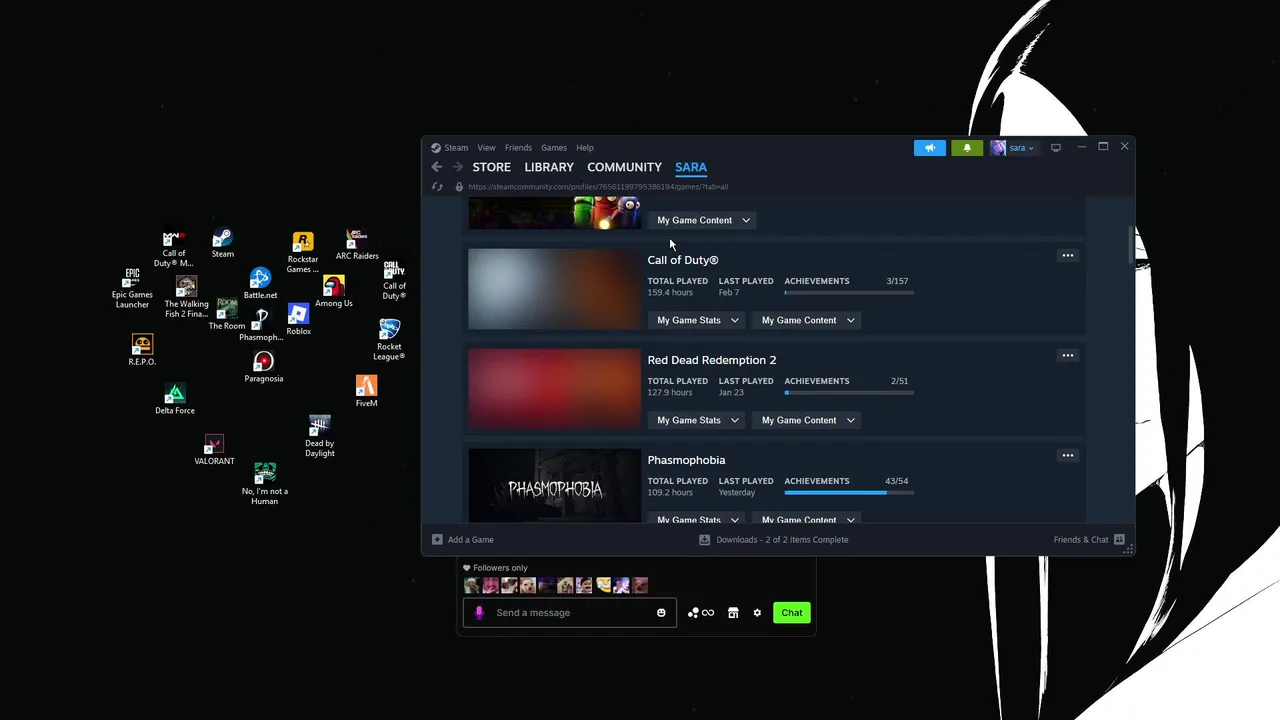The width and height of the screenshot is (1280, 720).
Task: Click the Big Picture mode monitor icon
Action: click(x=1055, y=148)
